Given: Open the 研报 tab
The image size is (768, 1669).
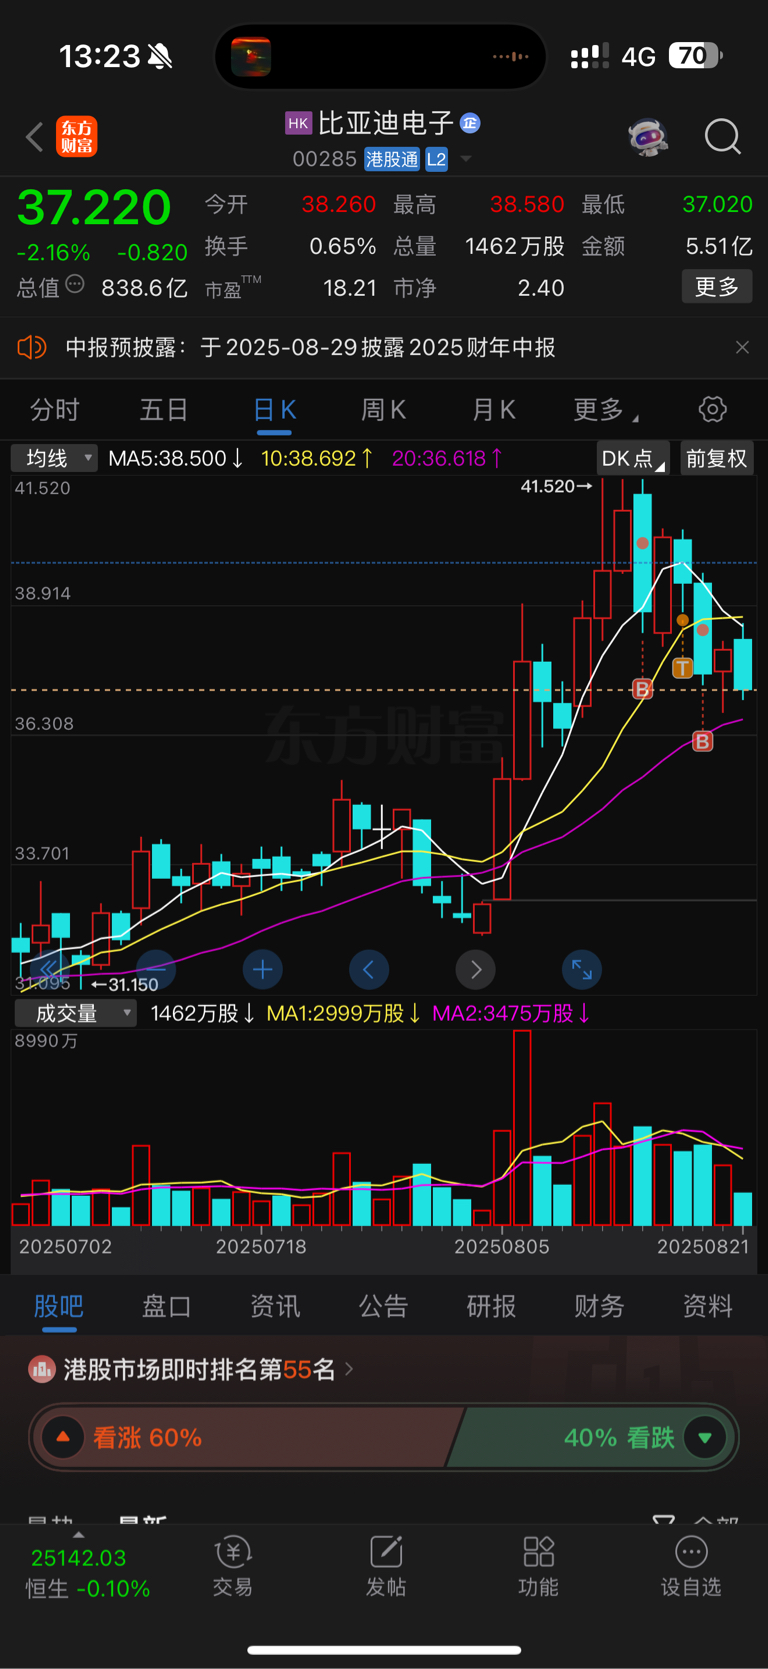Looking at the screenshot, I should [x=491, y=1306].
